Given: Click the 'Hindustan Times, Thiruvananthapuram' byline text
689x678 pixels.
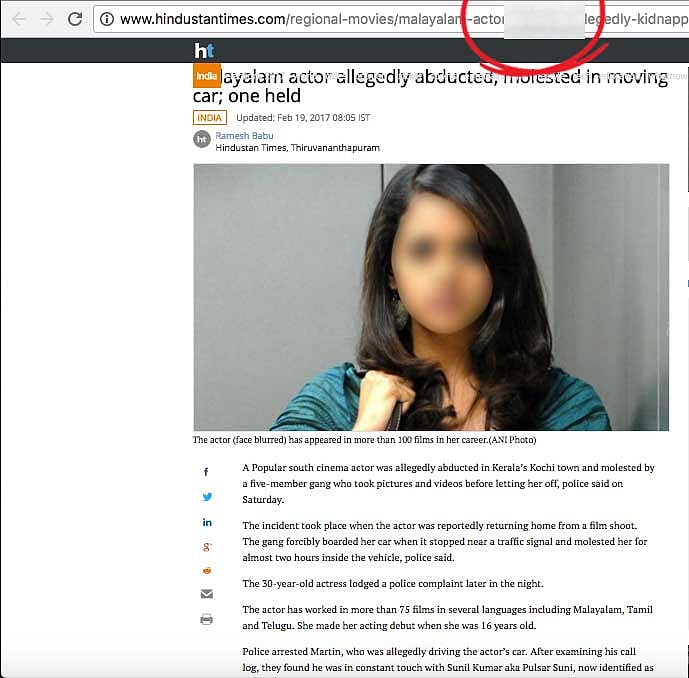Looking at the screenshot, I should (x=297, y=148).
